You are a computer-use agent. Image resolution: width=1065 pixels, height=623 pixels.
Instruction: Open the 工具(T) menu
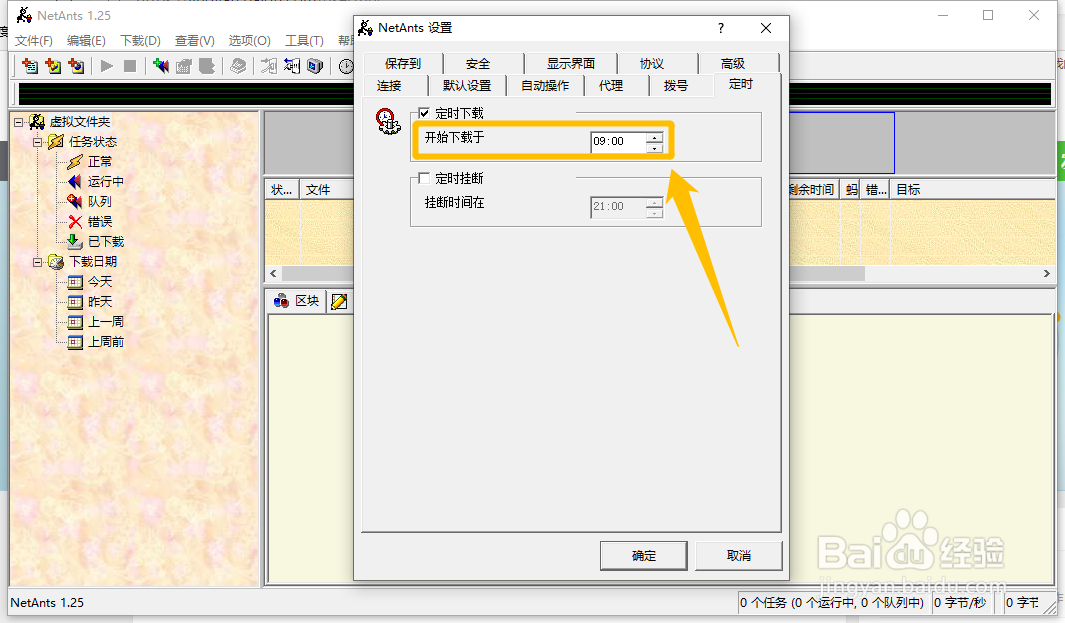coord(304,41)
